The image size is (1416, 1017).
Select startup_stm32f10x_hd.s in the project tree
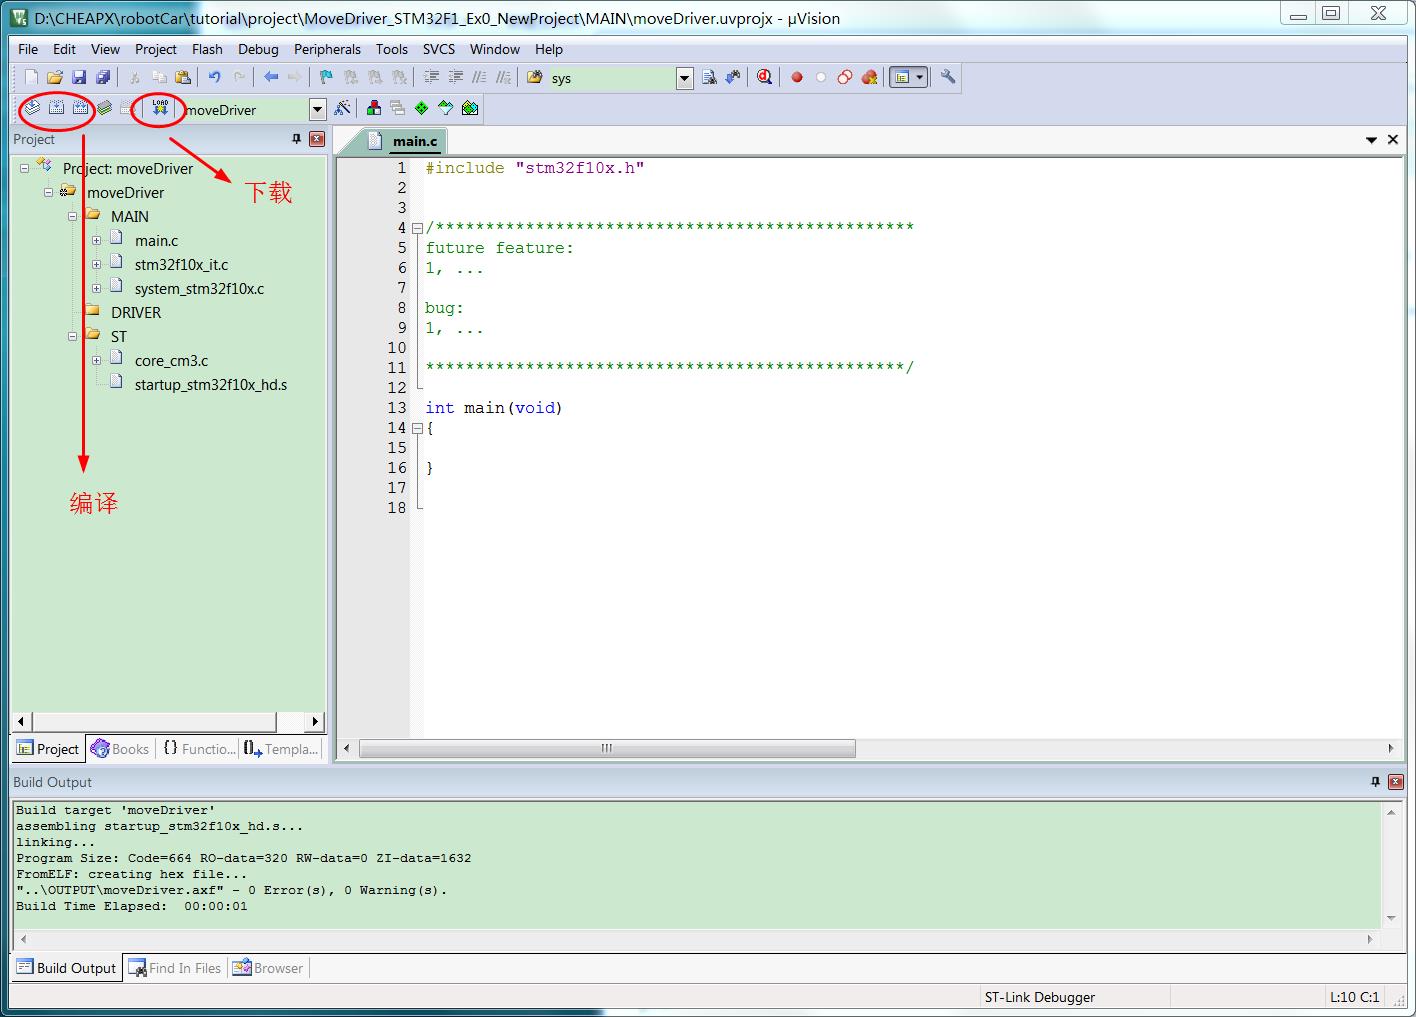[x=210, y=385]
